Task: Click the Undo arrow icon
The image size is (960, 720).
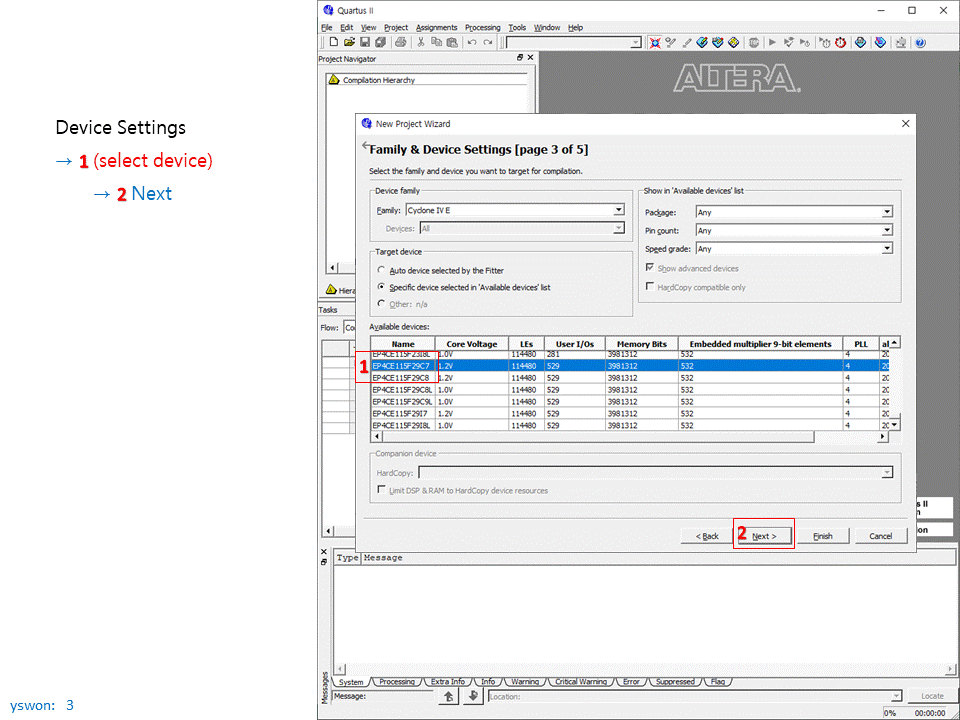Action: pyautogui.click(x=472, y=42)
